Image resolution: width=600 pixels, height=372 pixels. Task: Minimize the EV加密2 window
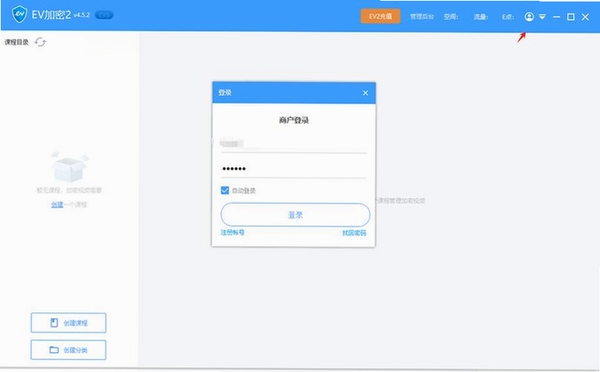tap(556, 17)
